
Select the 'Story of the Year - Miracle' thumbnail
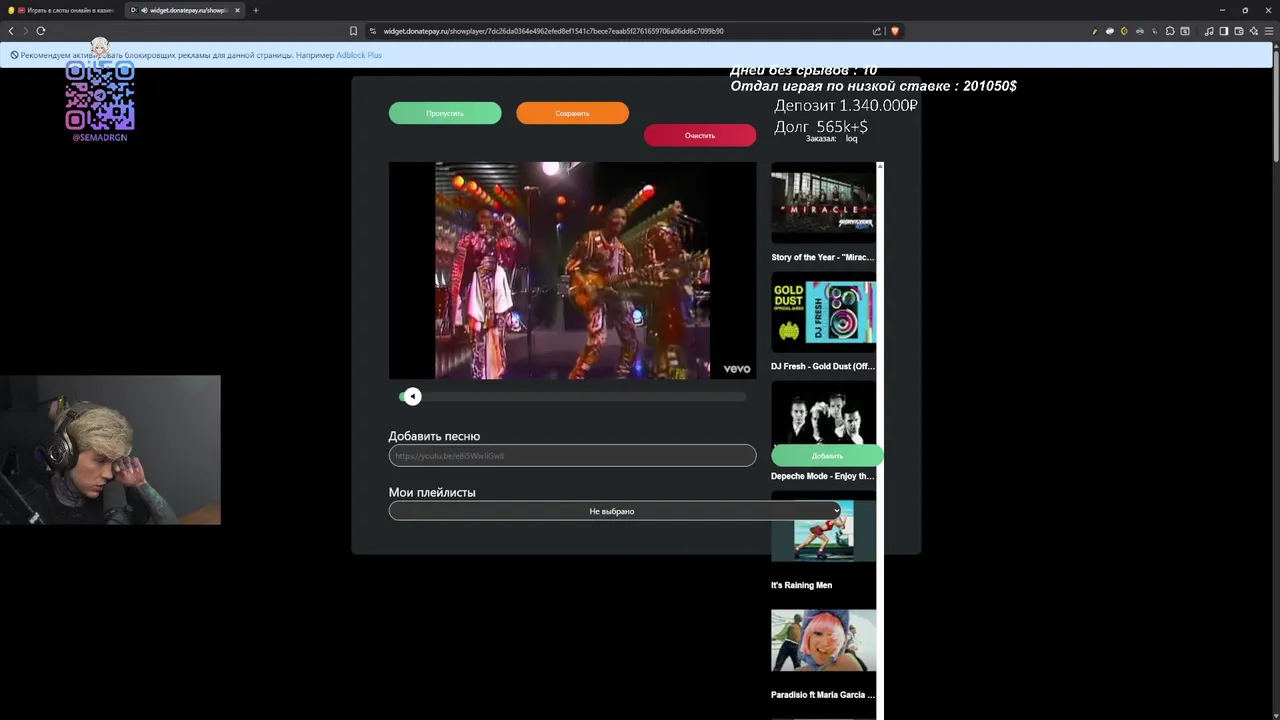pyautogui.click(x=823, y=202)
